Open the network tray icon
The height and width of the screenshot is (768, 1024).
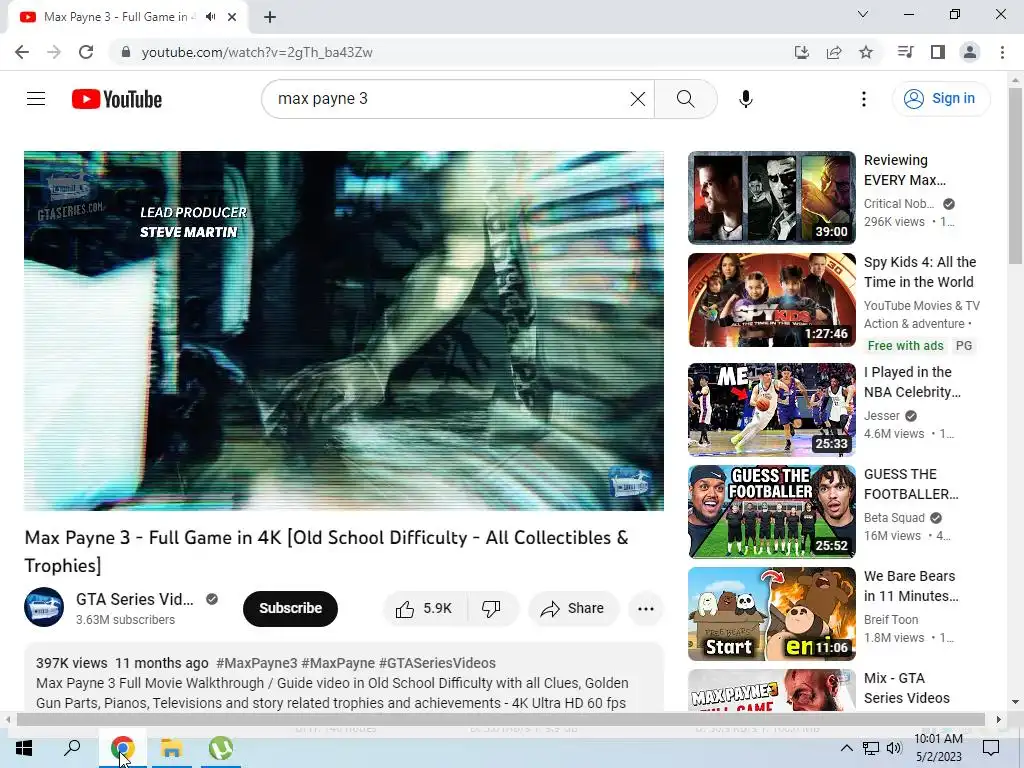(871, 748)
